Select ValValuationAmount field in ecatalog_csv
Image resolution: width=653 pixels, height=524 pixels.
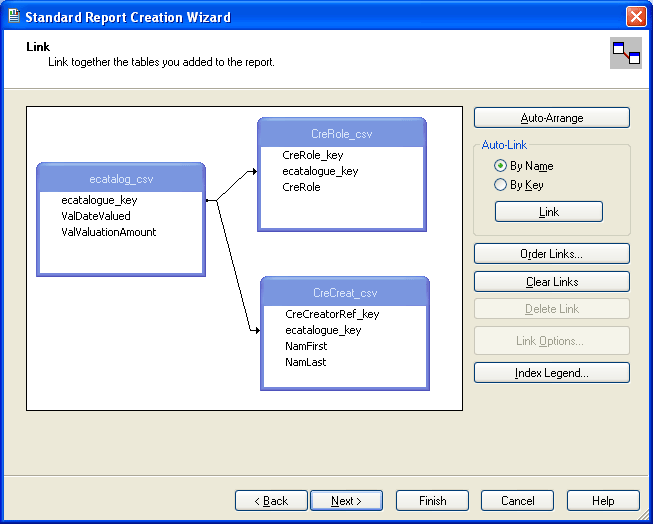109,232
